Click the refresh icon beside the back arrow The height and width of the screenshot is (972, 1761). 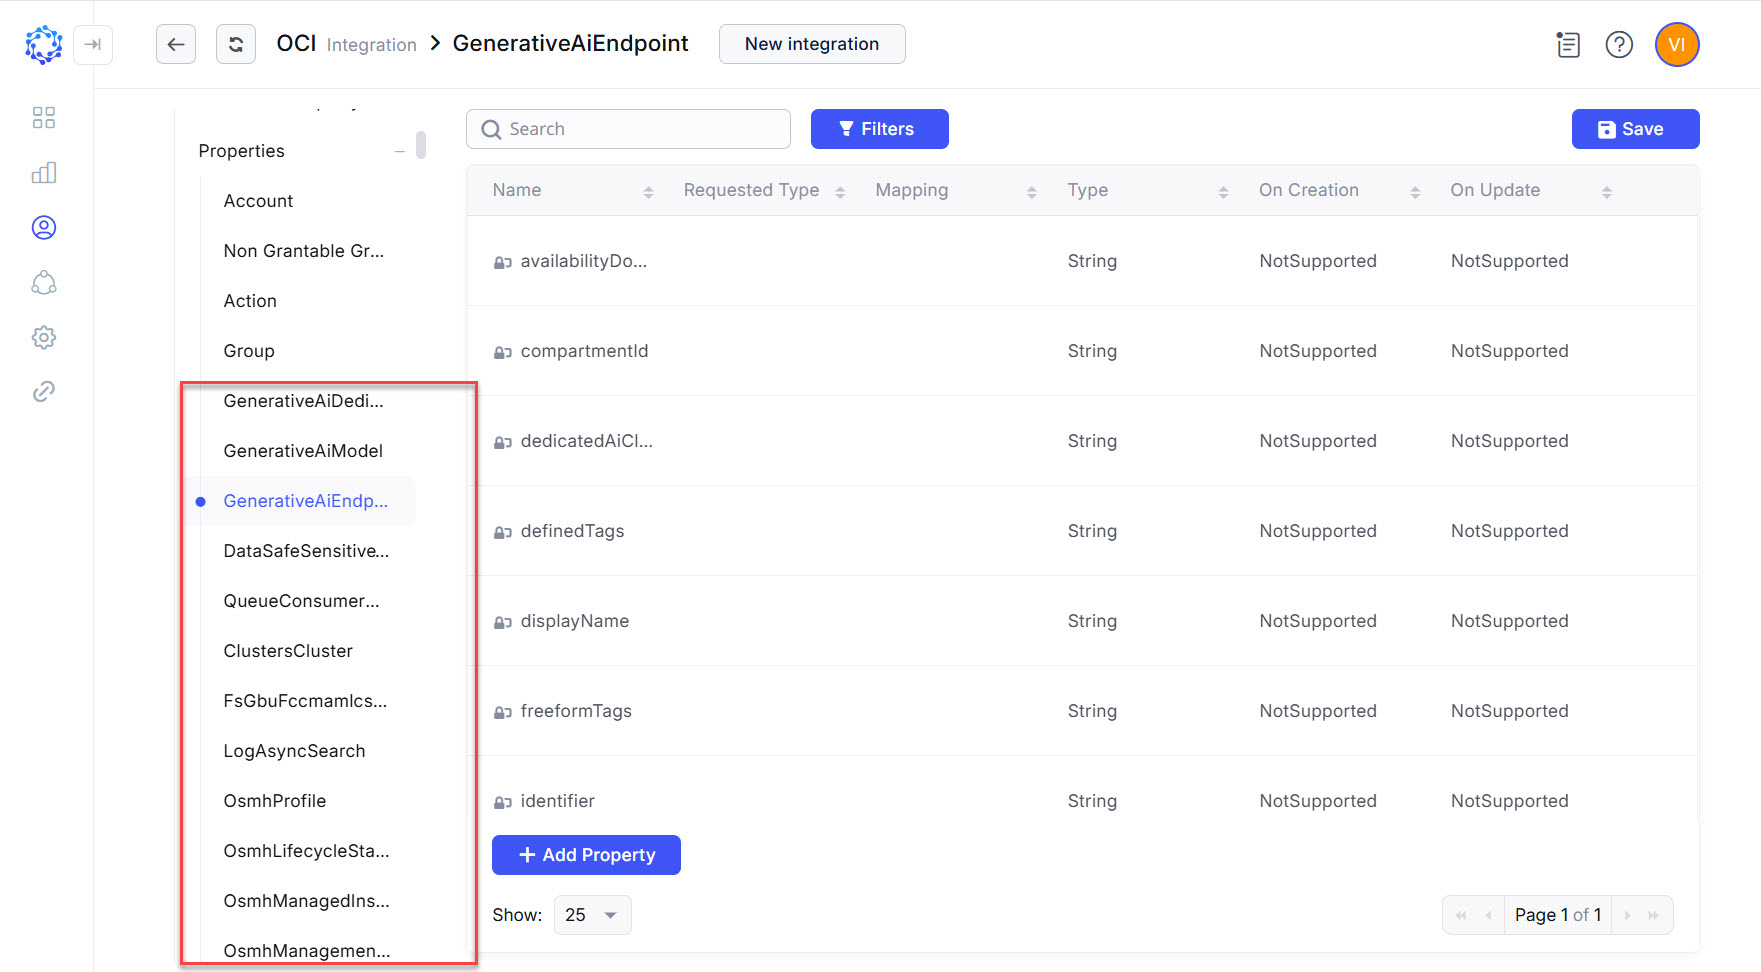[x=236, y=44]
